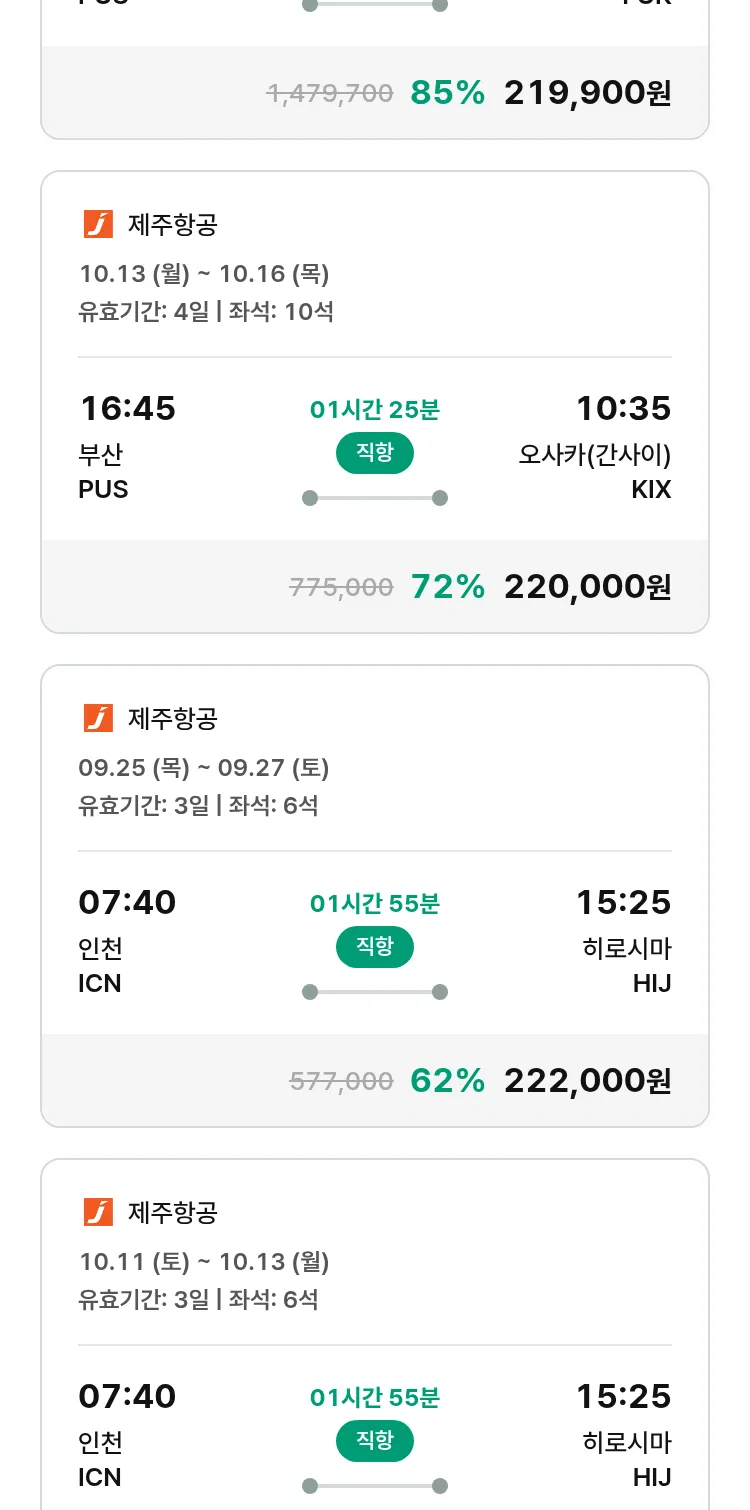The height and width of the screenshot is (1510, 750).
Task: Click the 16:45 Busan departure time
Action: click(x=127, y=408)
